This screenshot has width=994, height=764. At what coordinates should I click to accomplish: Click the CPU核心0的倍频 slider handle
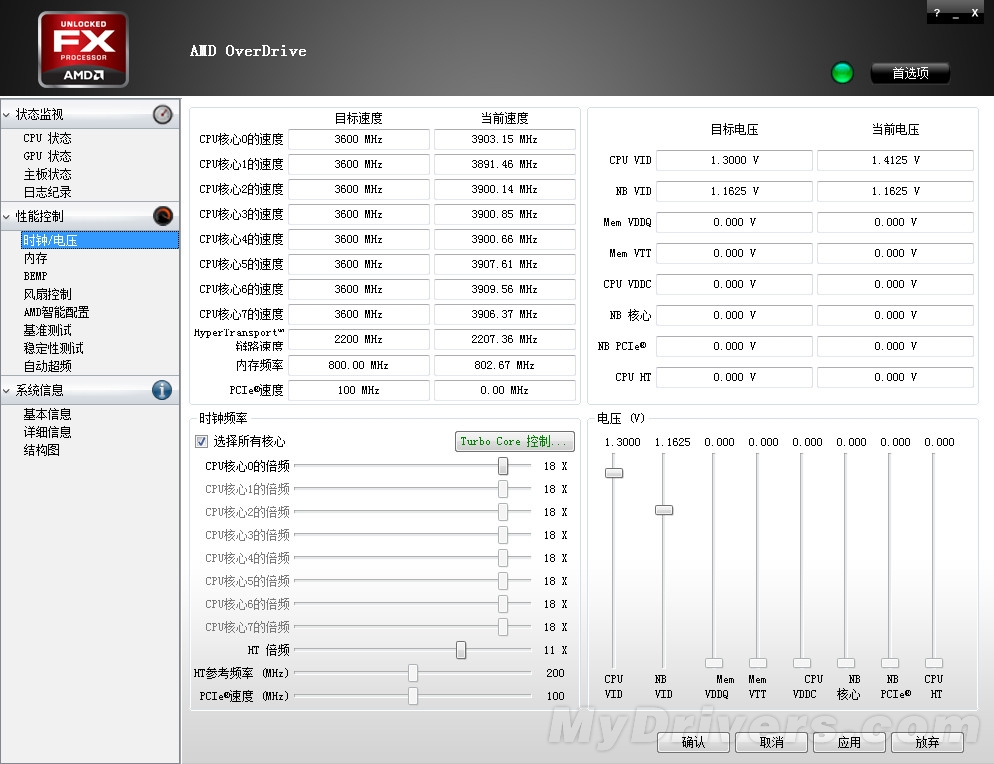click(503, 466)
